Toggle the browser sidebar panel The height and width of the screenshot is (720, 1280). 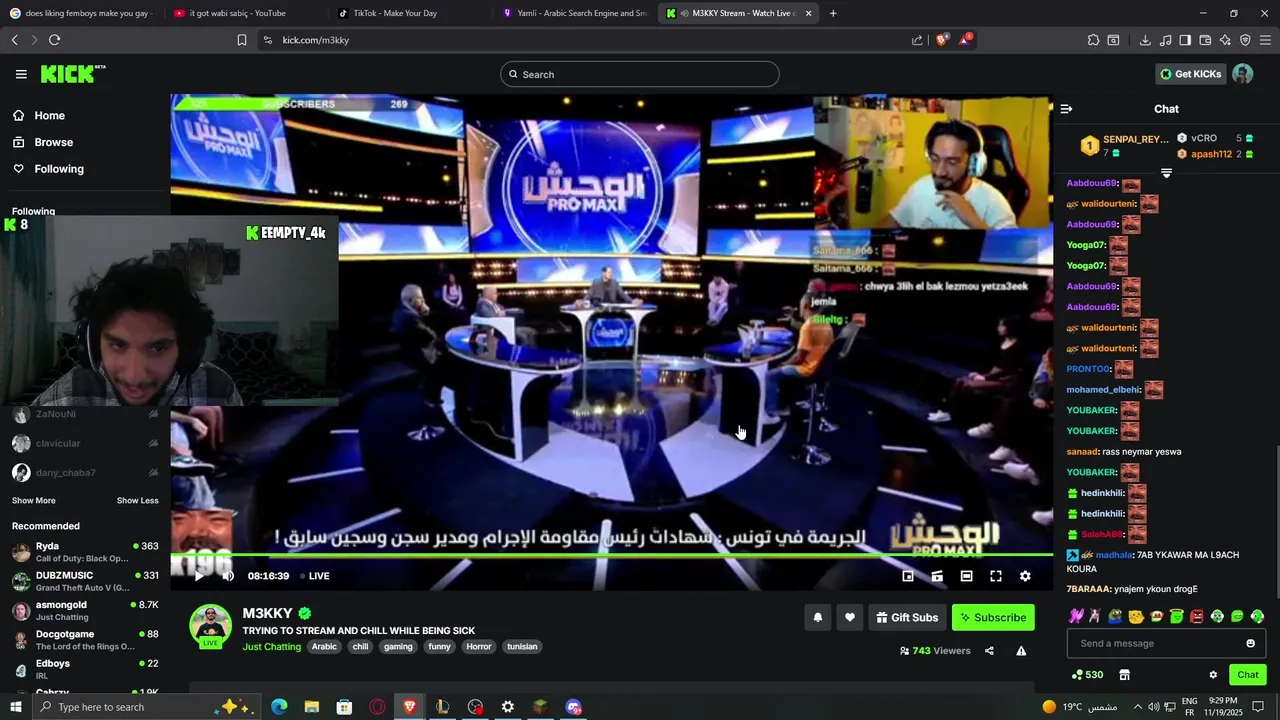click(1185, 40)
